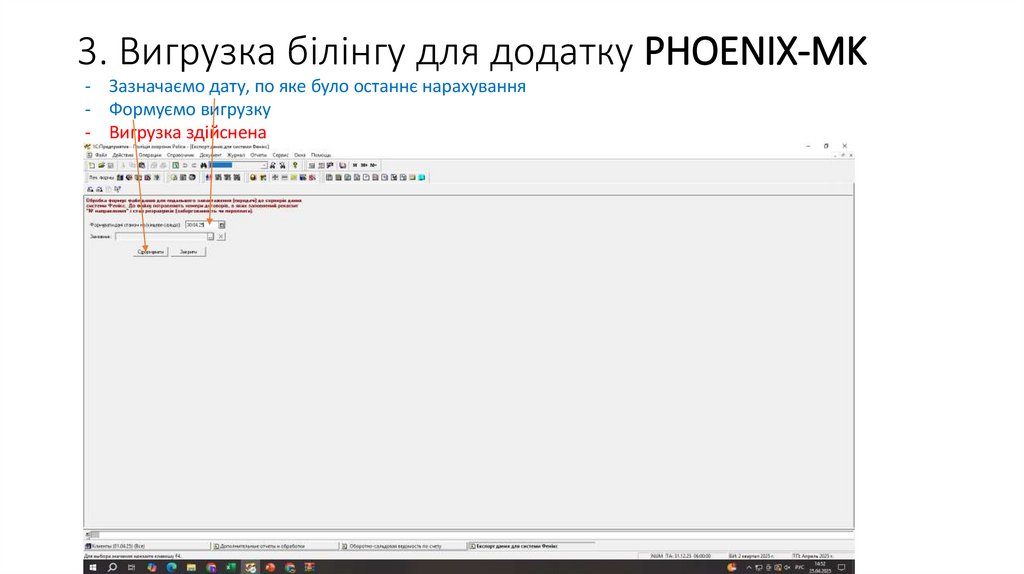Click the Paste clipboard toolbar icon
Image resolution: width=1024 pixels, height=574 pixels.
coord(142,165)
